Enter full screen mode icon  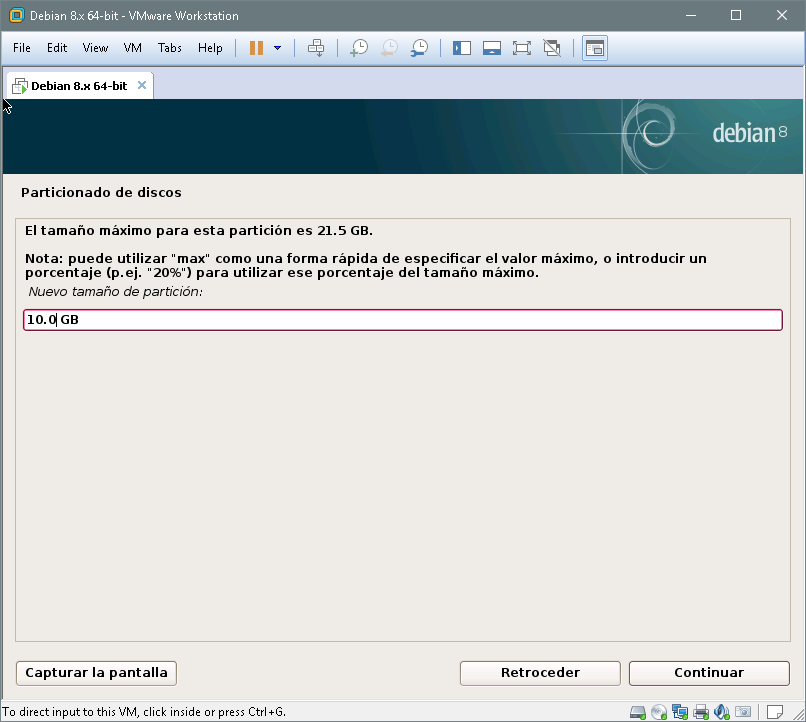521,48
